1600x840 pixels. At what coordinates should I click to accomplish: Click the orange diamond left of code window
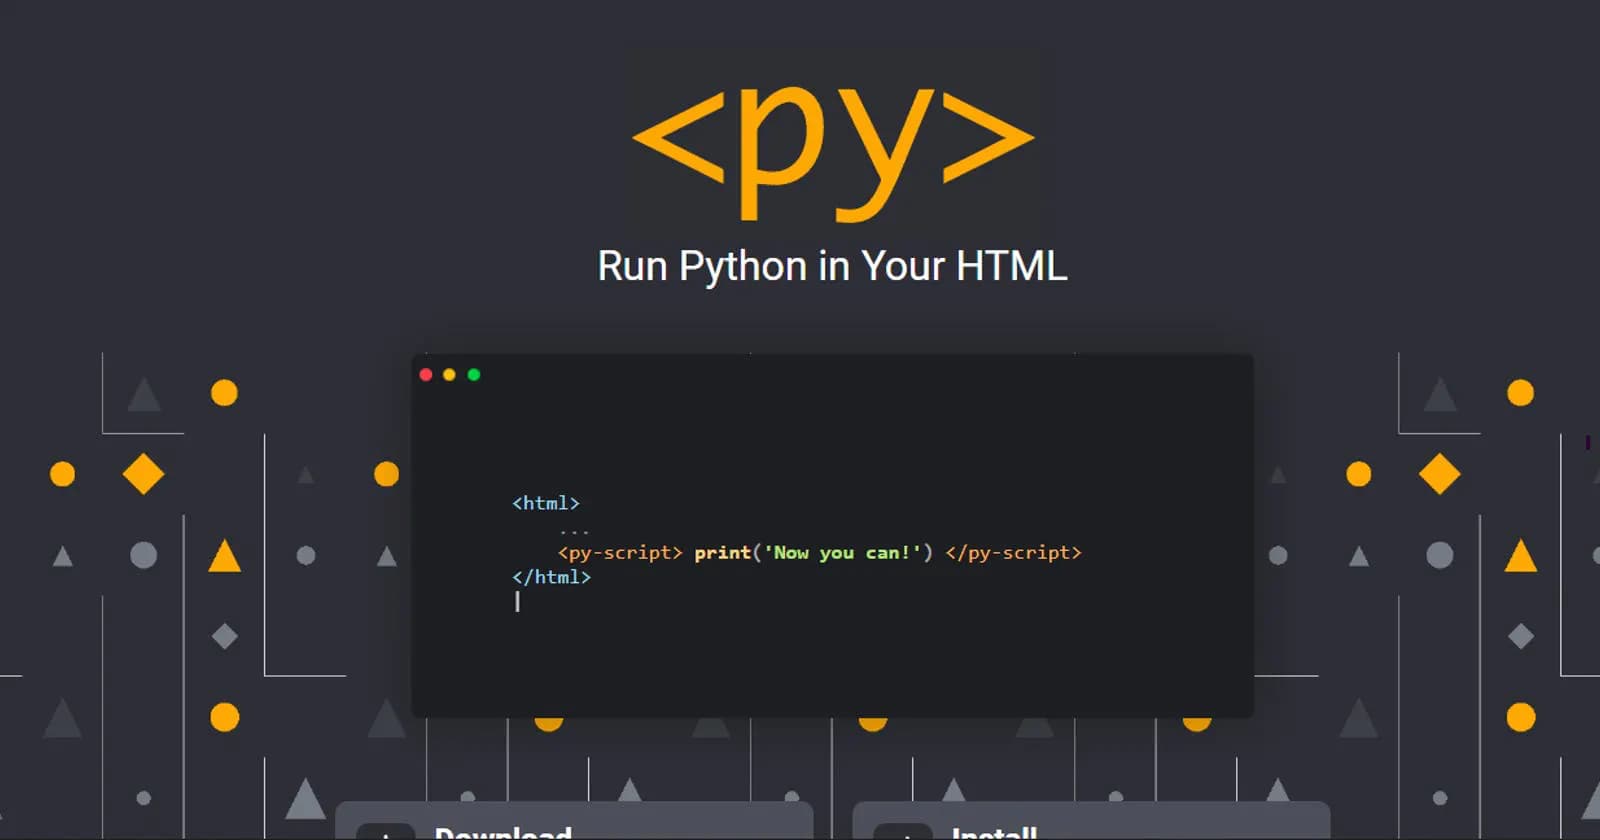point(143,474)
